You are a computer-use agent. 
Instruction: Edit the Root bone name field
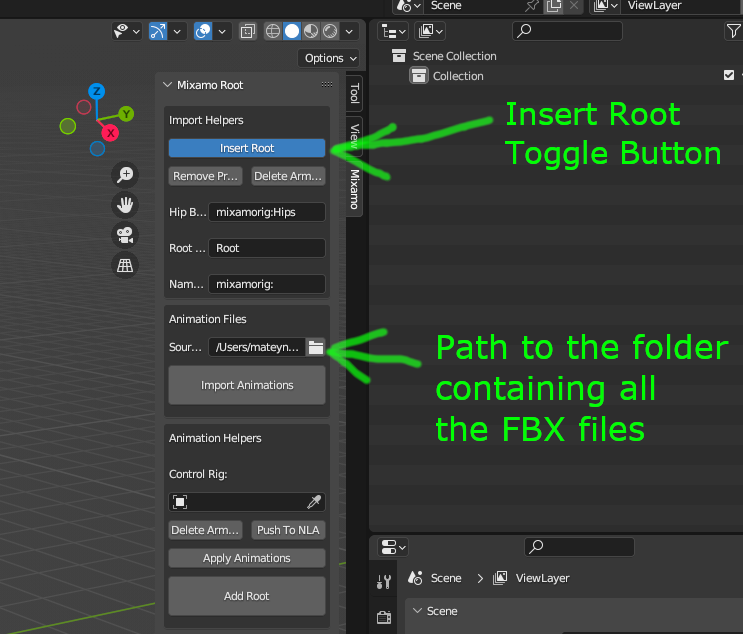click(x=267, y=248)
